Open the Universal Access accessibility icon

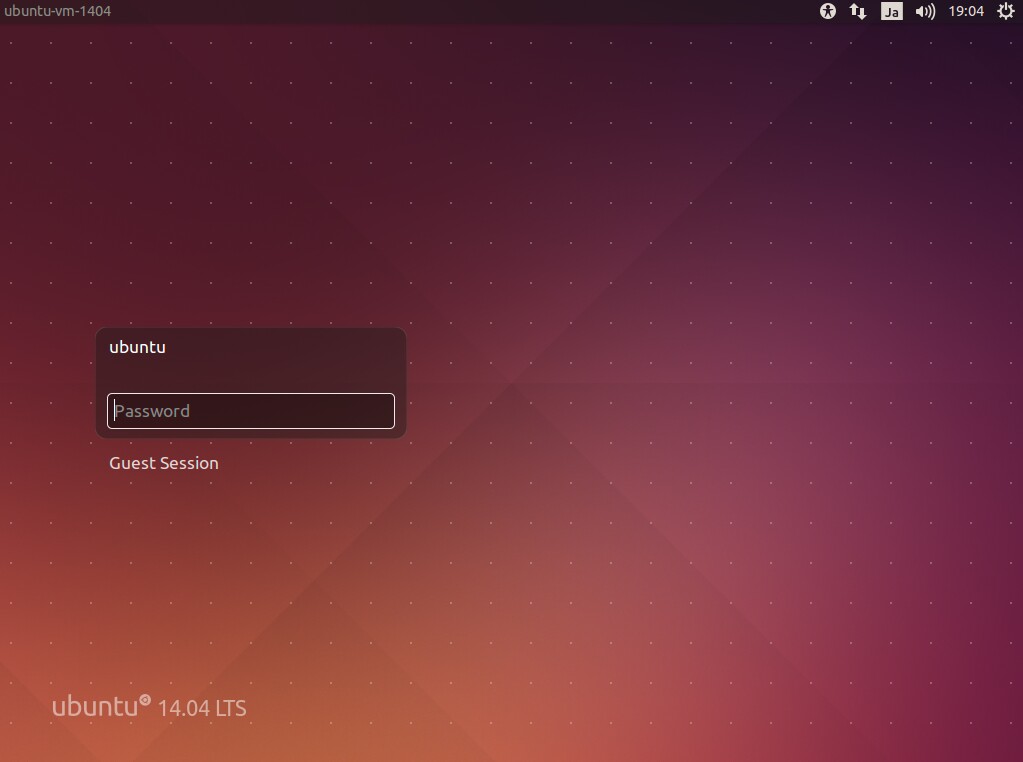pos(827,11)
